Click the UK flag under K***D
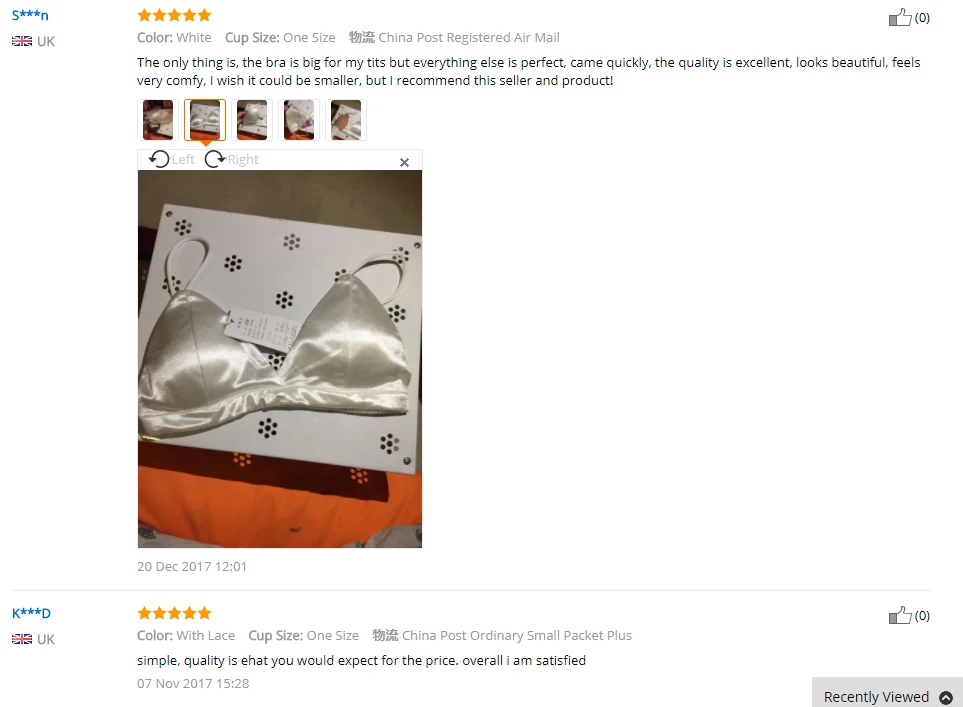Image resolution: width=963 pixels, height=707 pixels. [x=22, y=639]
